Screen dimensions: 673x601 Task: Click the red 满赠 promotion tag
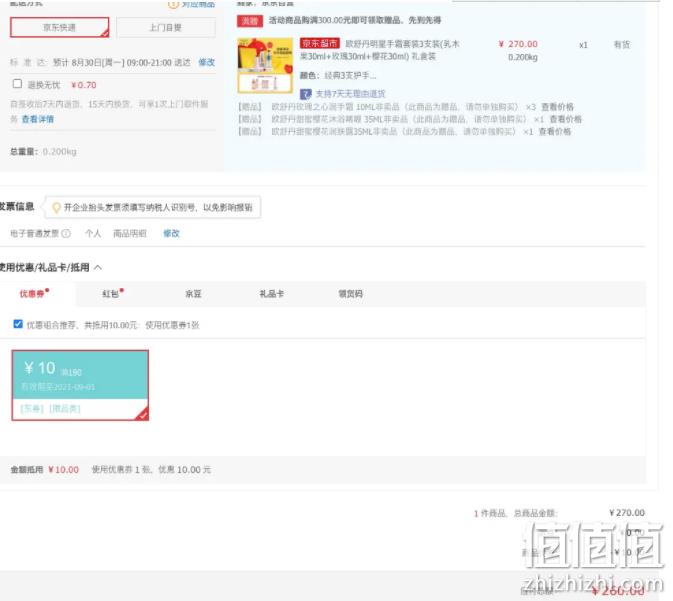click(x=250, y=21)
